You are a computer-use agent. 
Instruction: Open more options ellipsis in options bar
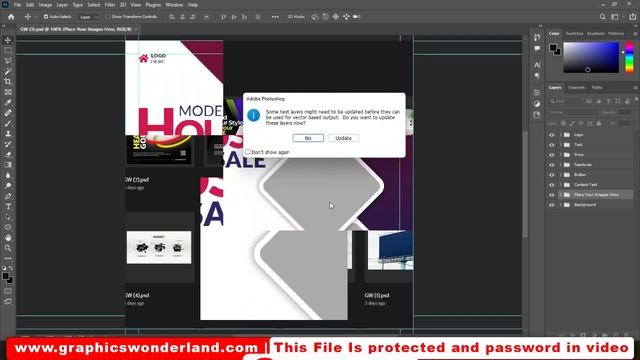point(275,17)
